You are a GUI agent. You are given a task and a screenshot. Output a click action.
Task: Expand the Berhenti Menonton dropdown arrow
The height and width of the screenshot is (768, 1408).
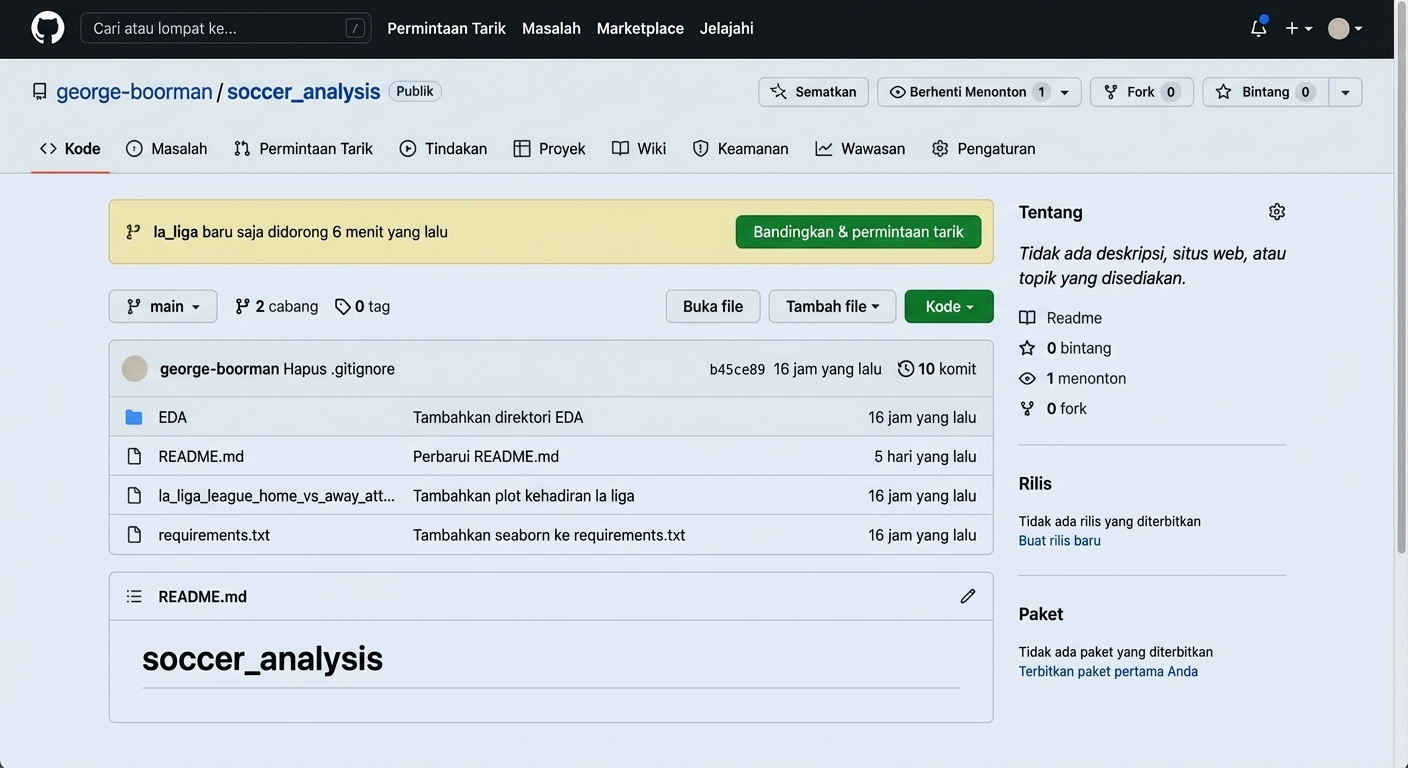pyautogui.click(x=1065, y=92)
